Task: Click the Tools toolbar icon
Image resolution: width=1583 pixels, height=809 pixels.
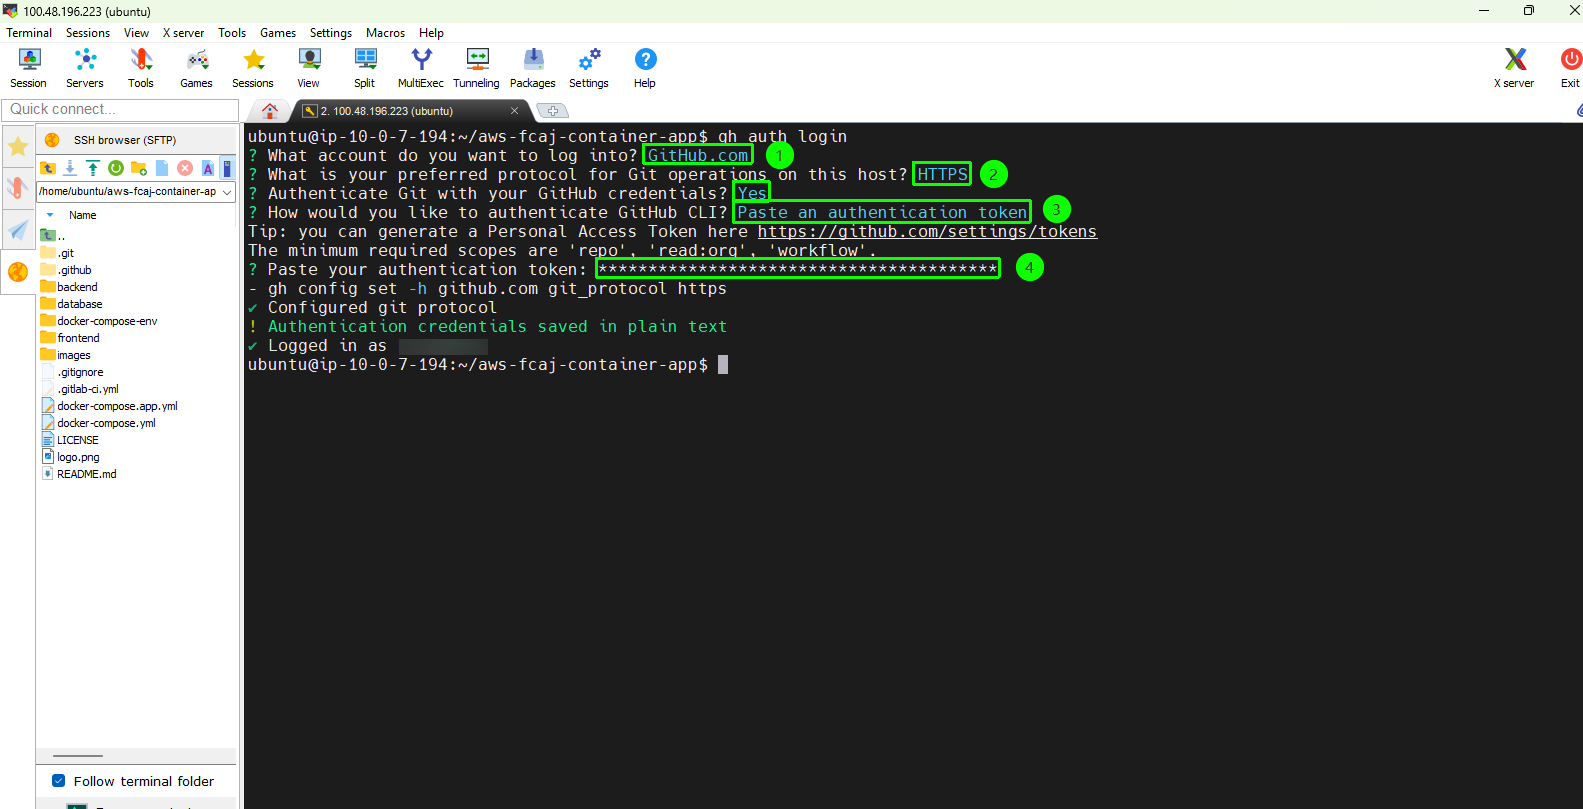Action: pyautogui.click(x=141, y=68)
